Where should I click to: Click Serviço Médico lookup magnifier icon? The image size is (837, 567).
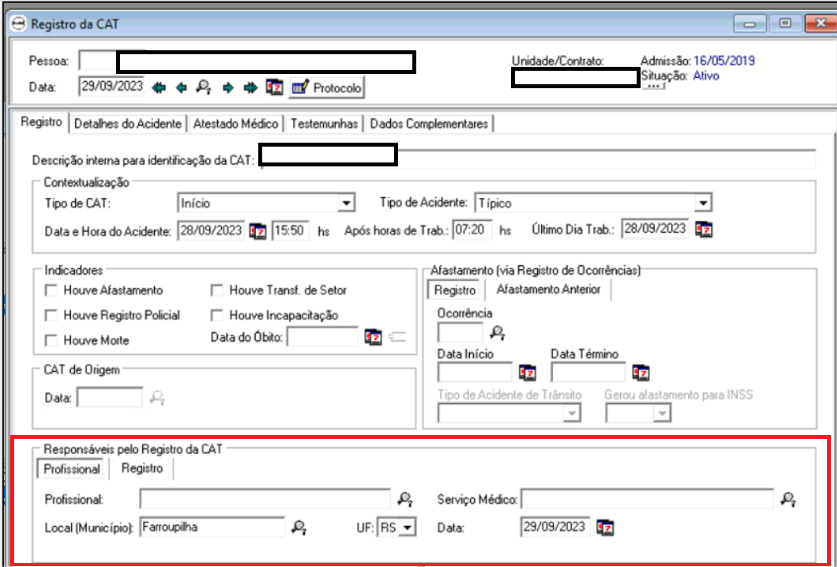pos(788,499)
